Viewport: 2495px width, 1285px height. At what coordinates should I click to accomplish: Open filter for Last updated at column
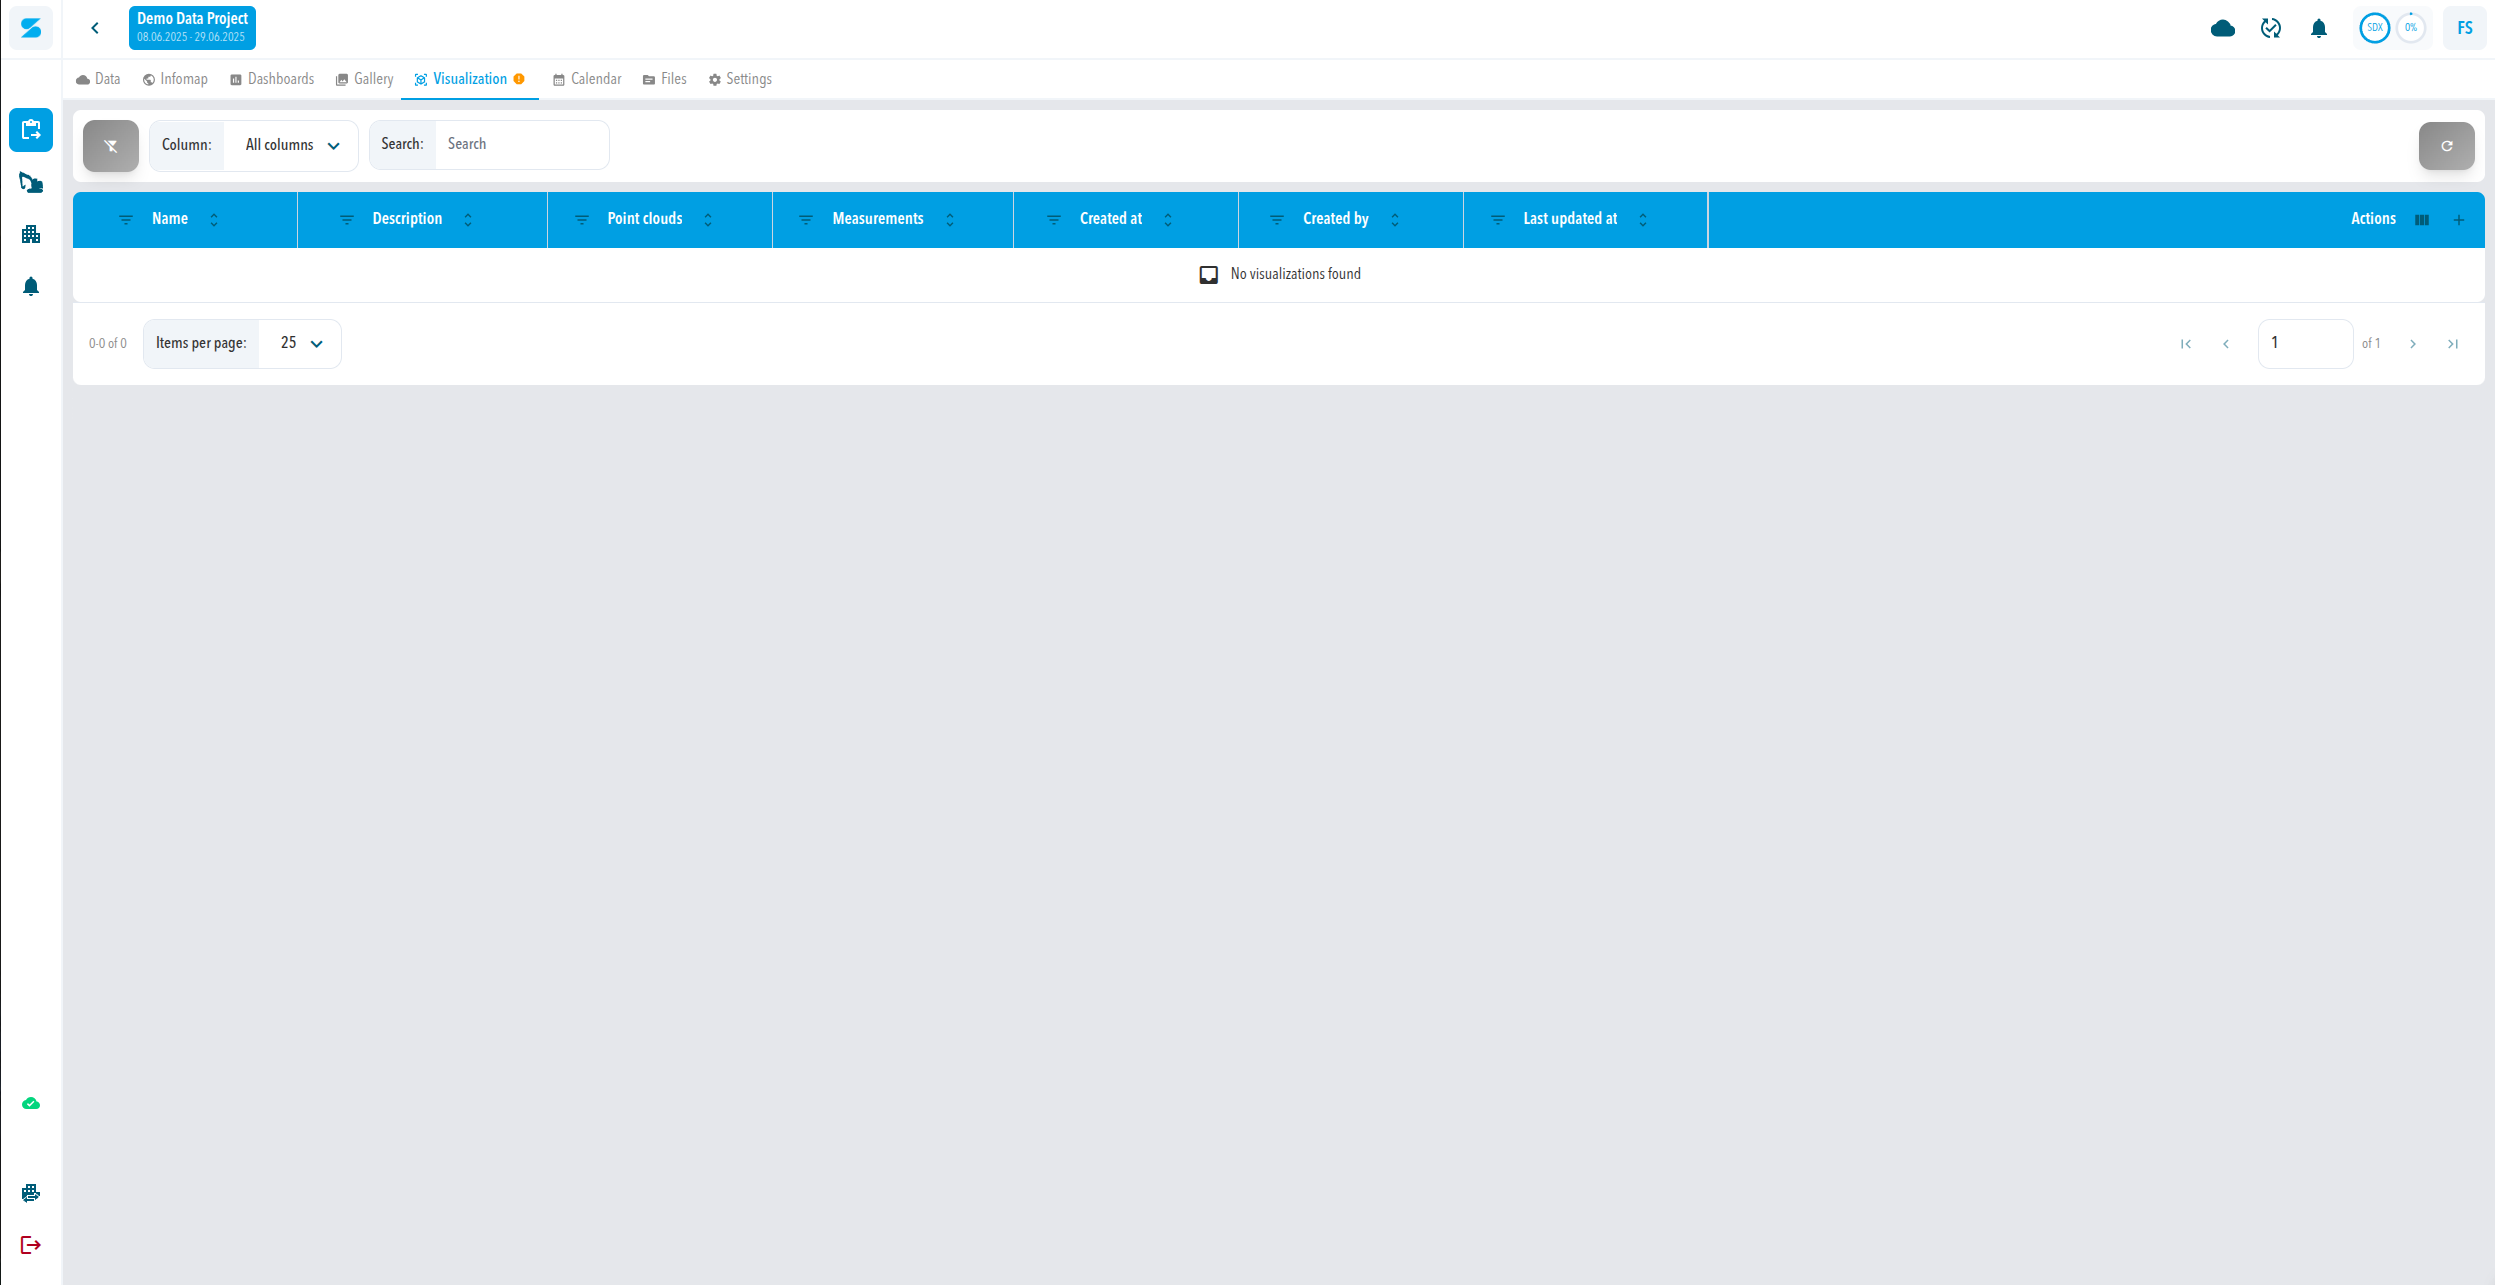coord(1498,220)
